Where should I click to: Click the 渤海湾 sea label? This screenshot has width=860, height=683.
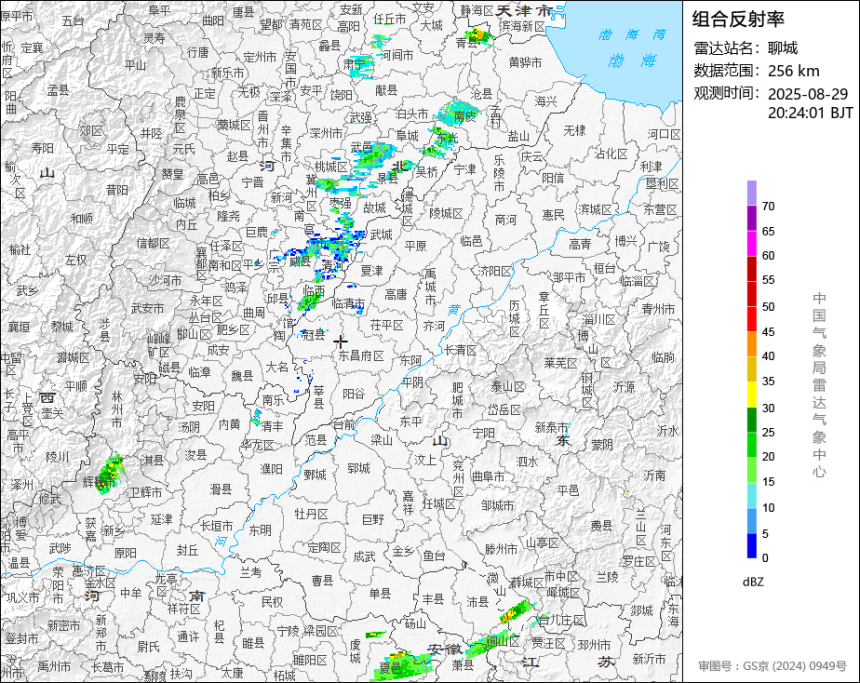pyautogui.click(x=632, y=35)
